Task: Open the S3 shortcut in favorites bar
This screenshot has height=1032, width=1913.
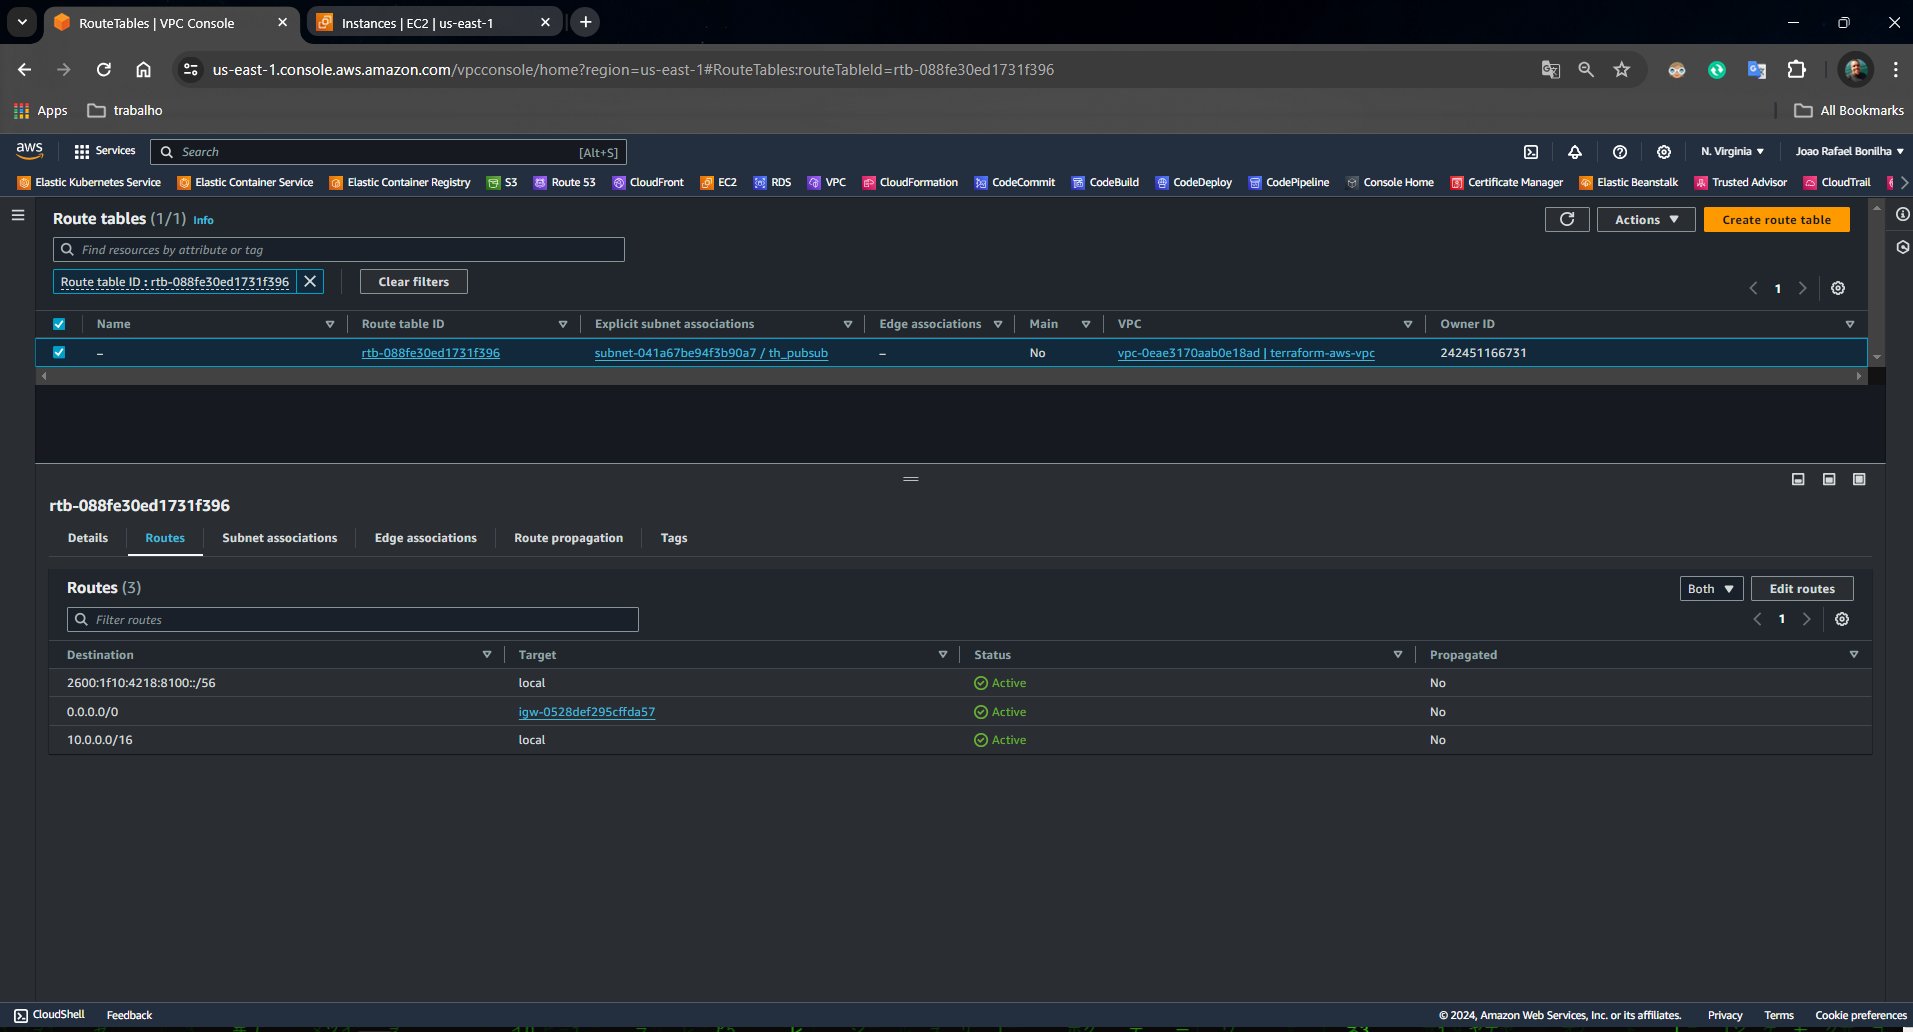Action: (502, 183)
